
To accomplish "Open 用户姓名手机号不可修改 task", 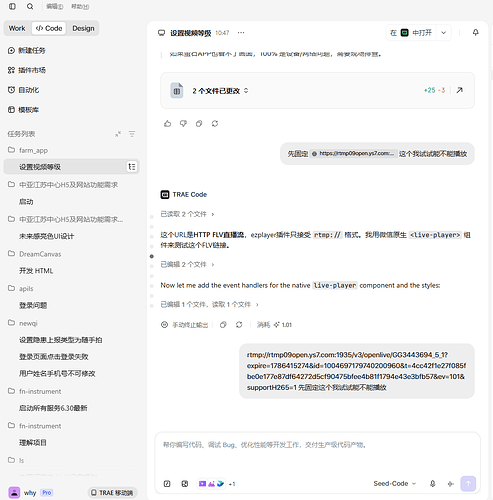I will pyautogui.click(x=57, y=374).
